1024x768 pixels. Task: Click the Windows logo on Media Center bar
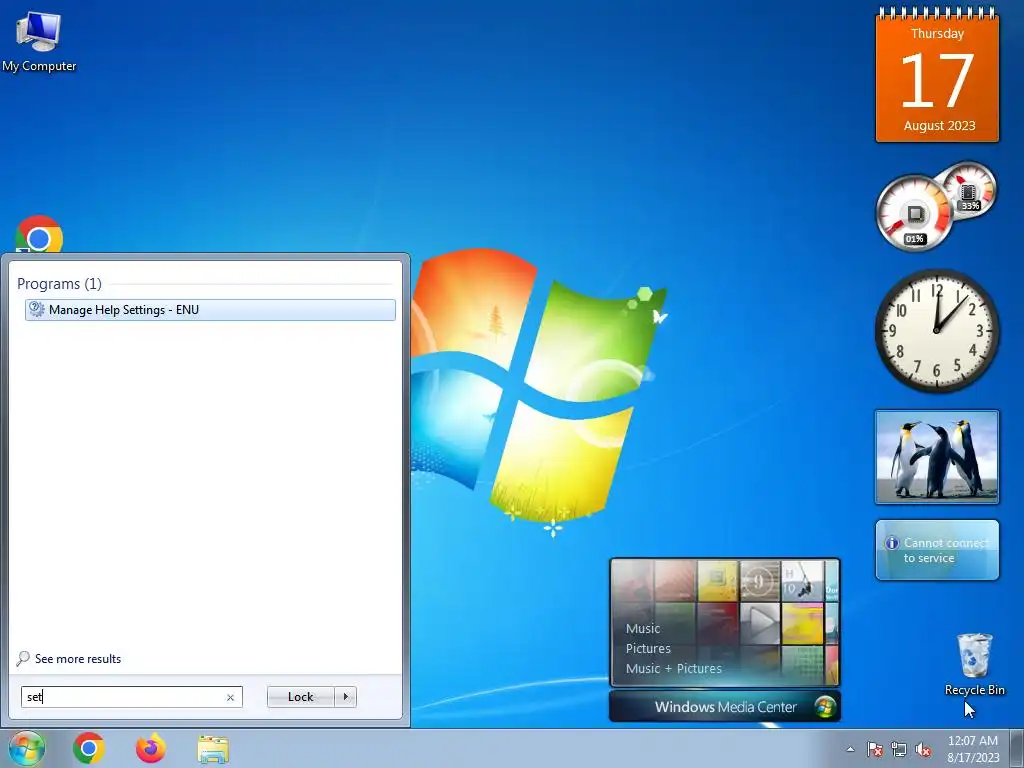[825, 707]
